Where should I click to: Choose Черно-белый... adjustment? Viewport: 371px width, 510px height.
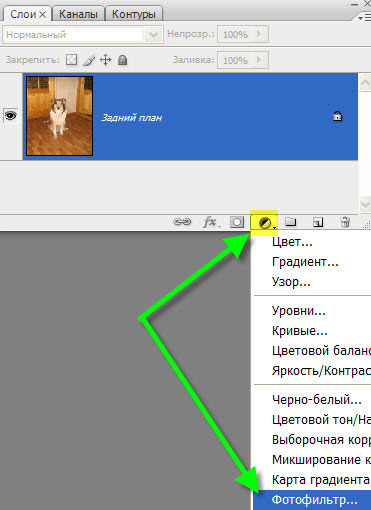(x=317, y=400)
